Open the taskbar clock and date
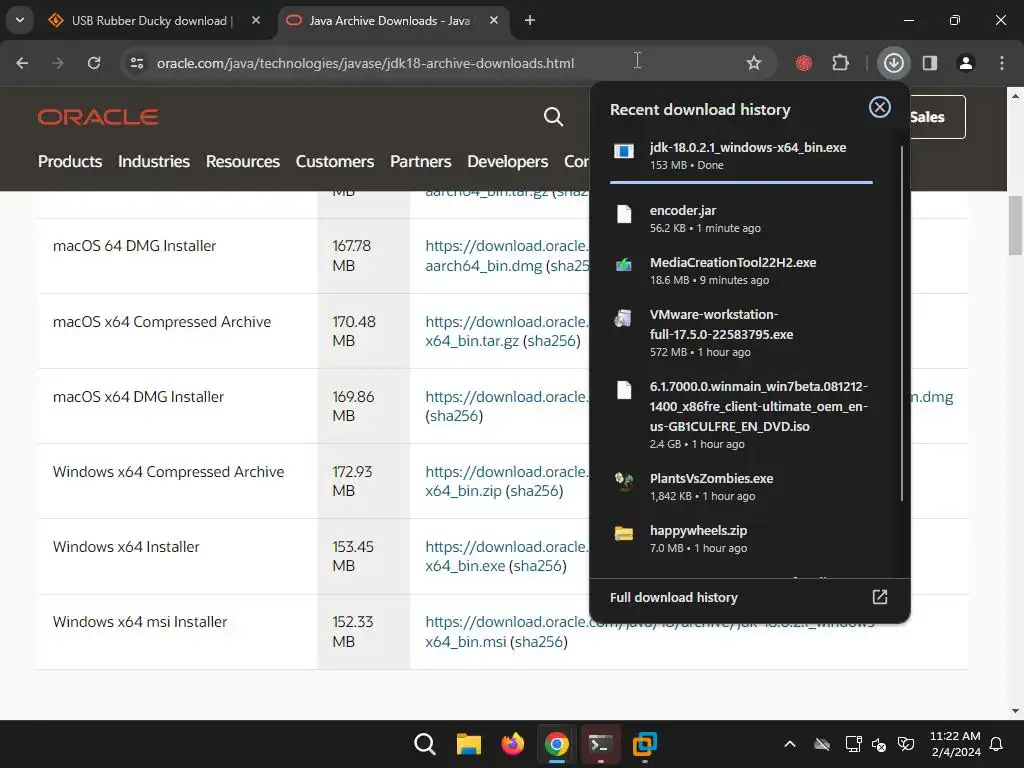The height and width of the screenshot is (768, 1024). [955, 744]
